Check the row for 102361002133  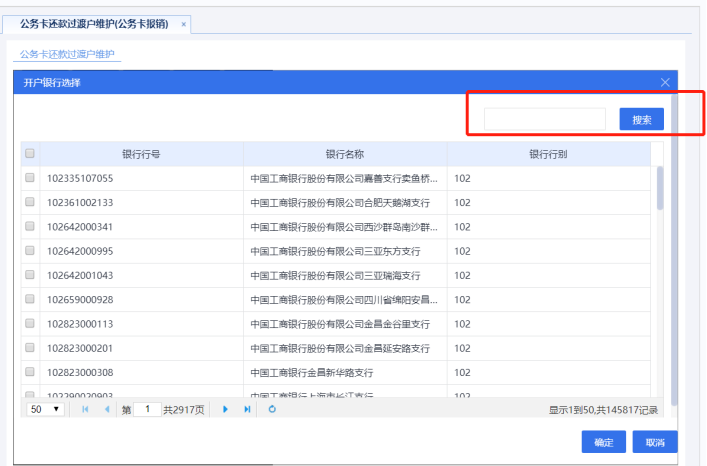click(x=30, y=202)
